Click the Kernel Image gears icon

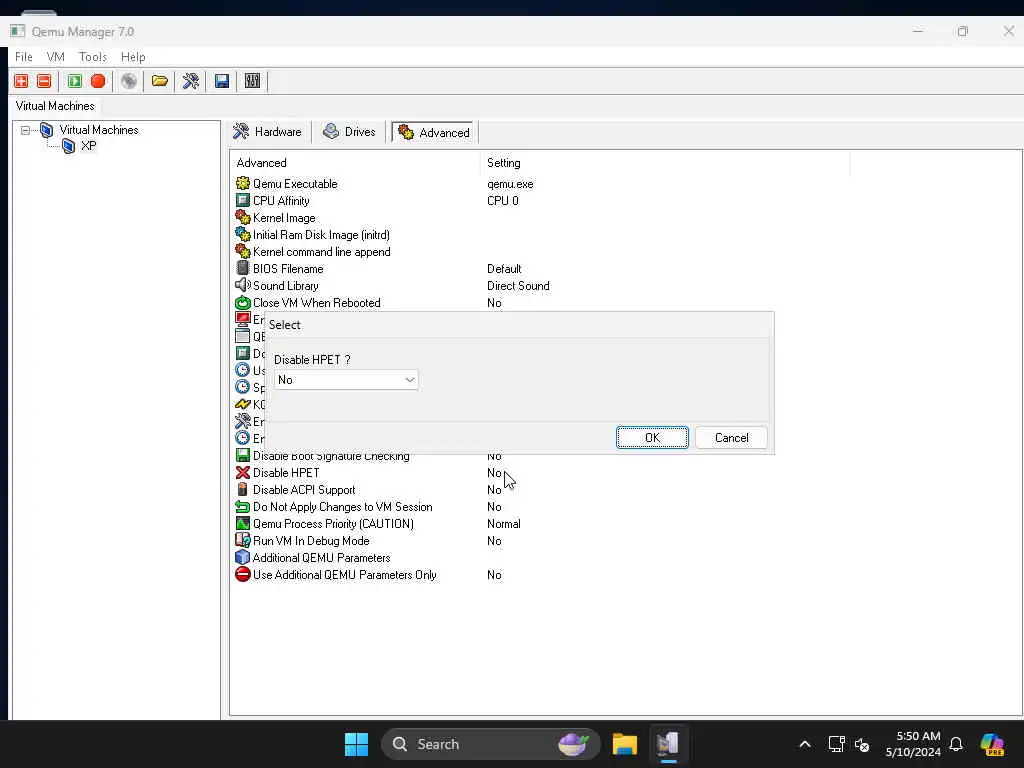pyautogui.click(x=243, y=217)
